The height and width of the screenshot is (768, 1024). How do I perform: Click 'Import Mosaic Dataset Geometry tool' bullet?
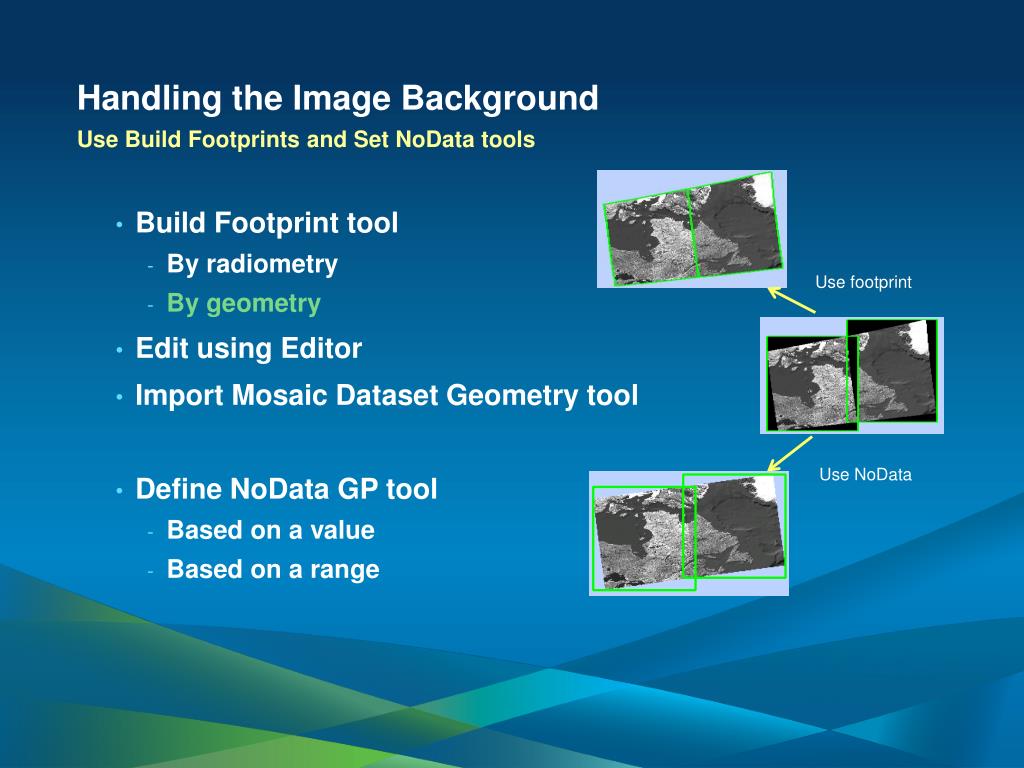387,396
